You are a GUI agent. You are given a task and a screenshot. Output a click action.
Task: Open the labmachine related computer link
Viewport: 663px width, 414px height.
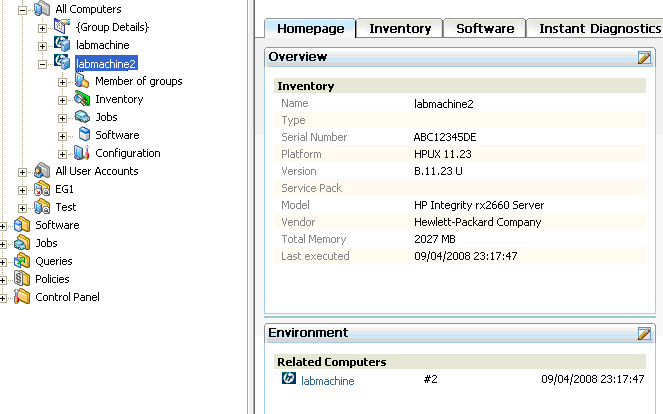[328, 381]
